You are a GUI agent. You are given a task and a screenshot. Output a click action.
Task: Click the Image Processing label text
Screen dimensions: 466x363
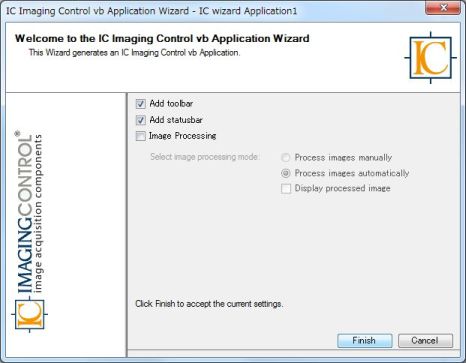point(183,136)
